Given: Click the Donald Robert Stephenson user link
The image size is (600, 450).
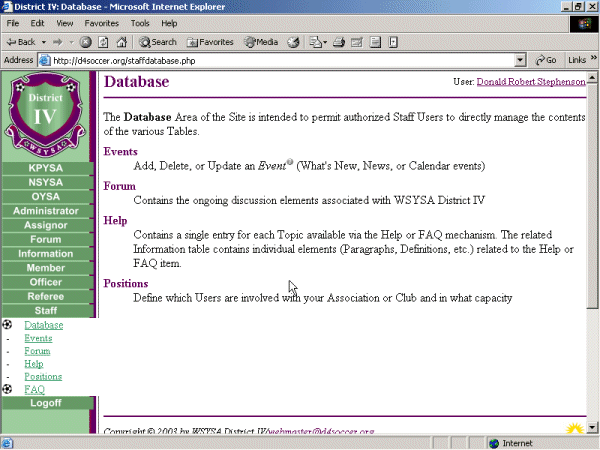Looking at the screenshot, I should pyautogui.click(x=530, y=82).
